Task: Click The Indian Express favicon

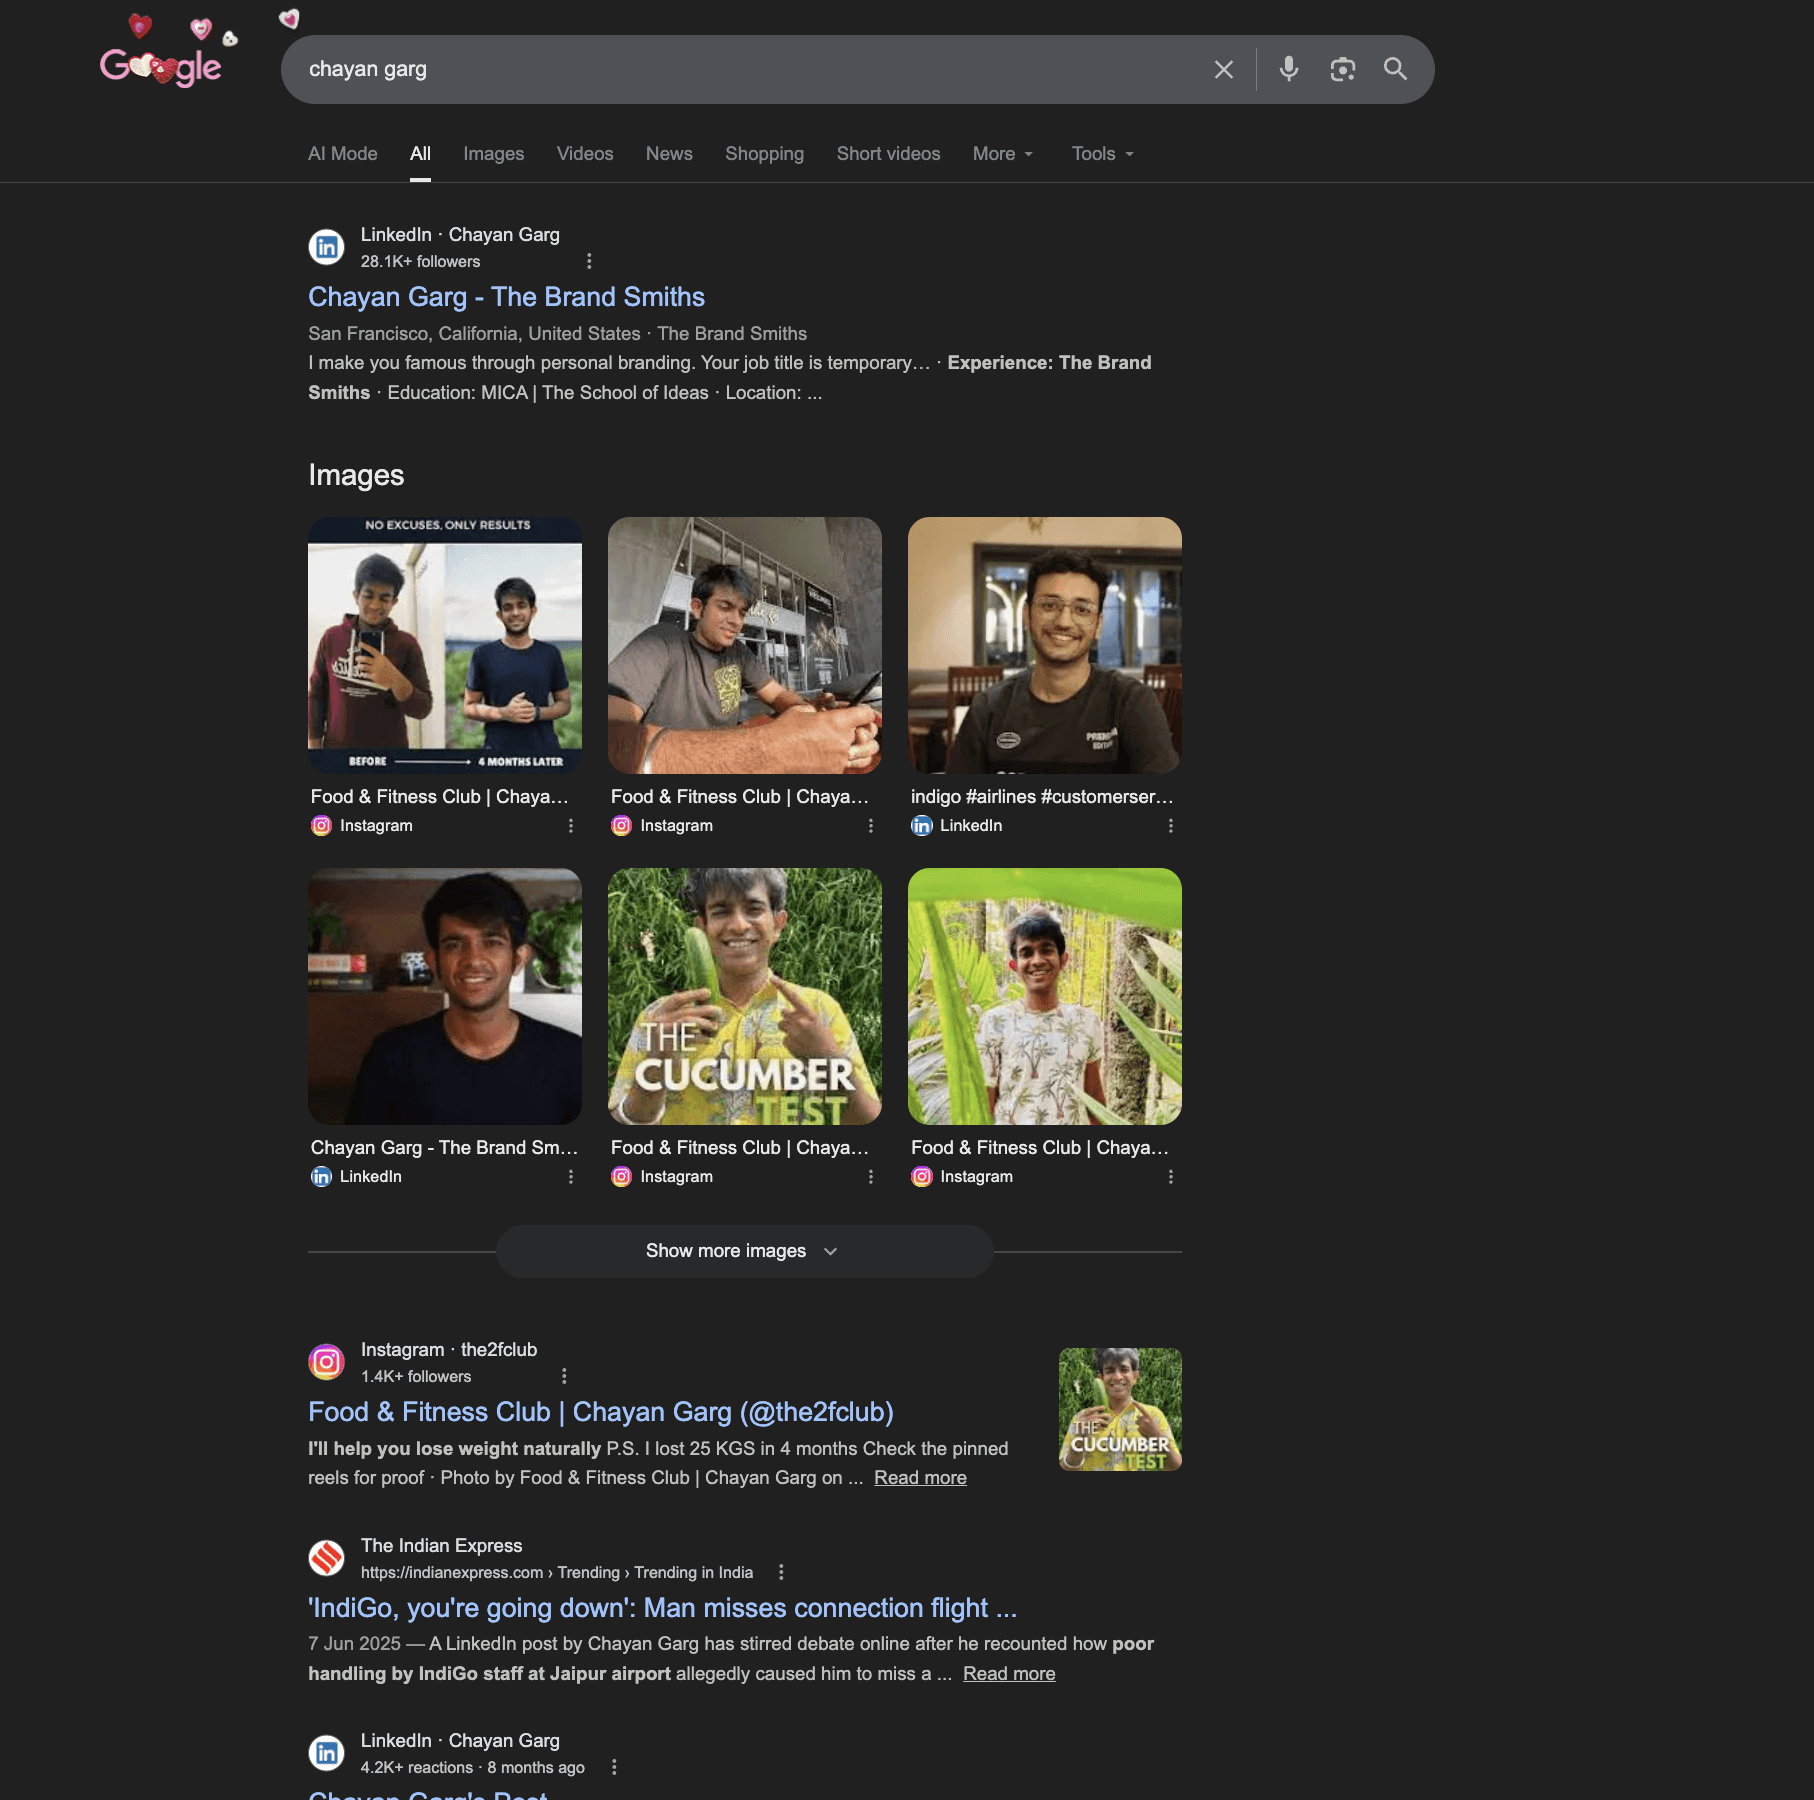Action: tap(326, 1558)
